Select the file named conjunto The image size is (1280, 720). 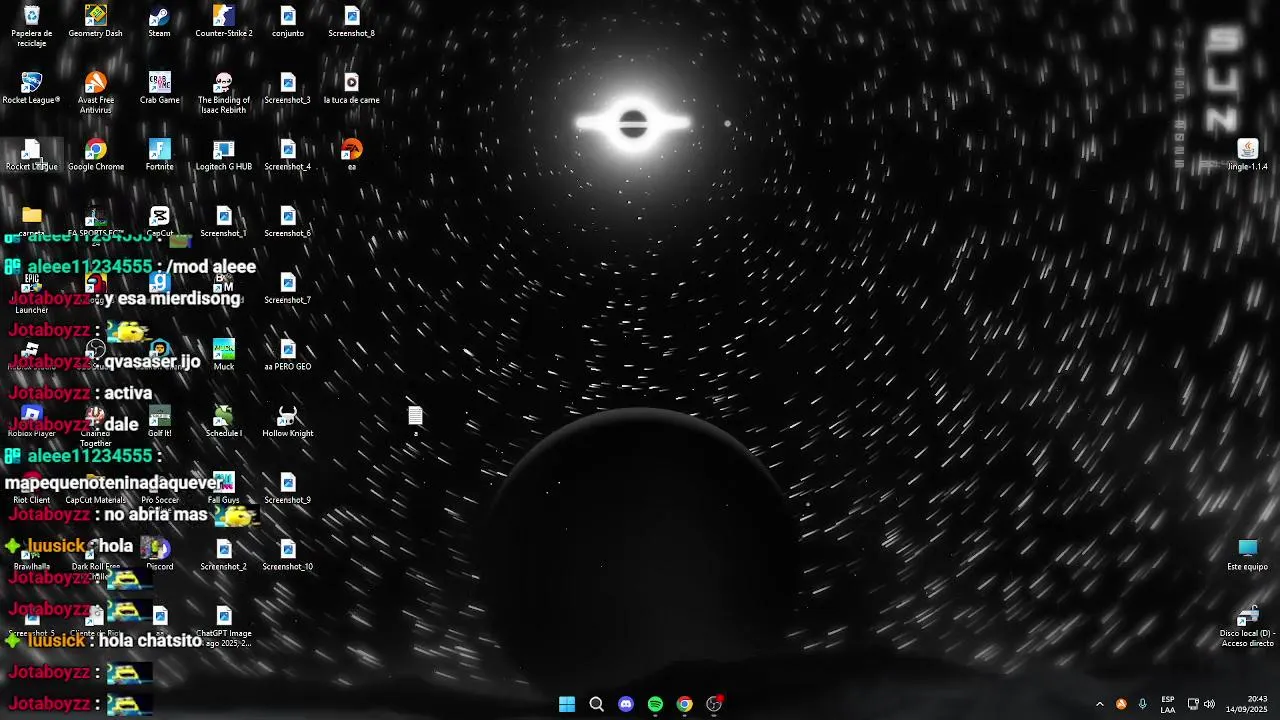[x=288, y=22]
